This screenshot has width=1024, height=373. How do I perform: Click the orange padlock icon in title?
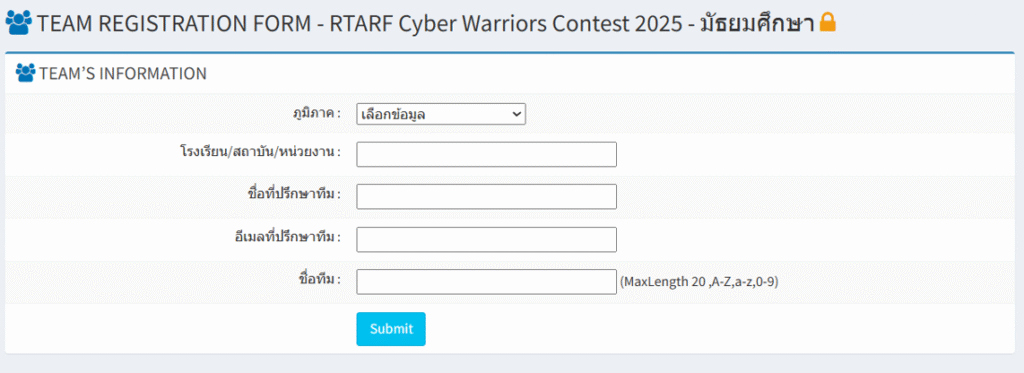pos(827,23)
